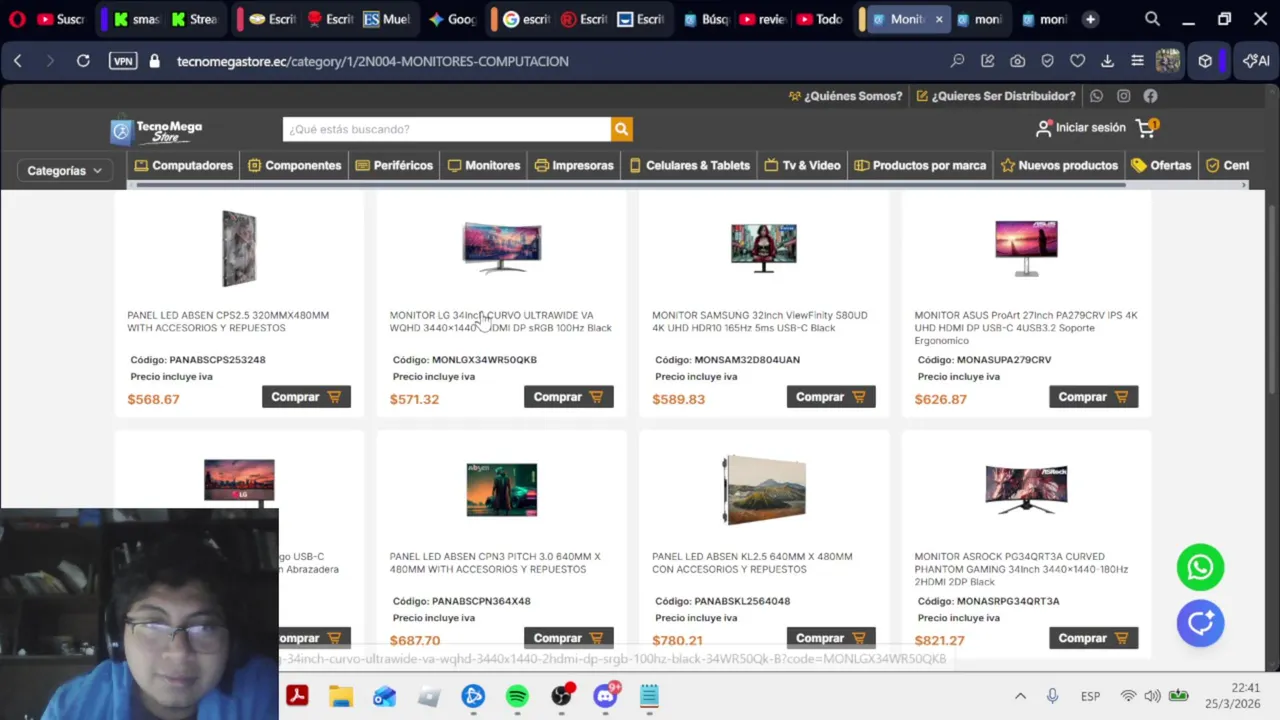Viewport: 1280px width, 720px height.
Task: Open Spotify from the taskbar
Action: pyautogui.click(x=517, y=696)
